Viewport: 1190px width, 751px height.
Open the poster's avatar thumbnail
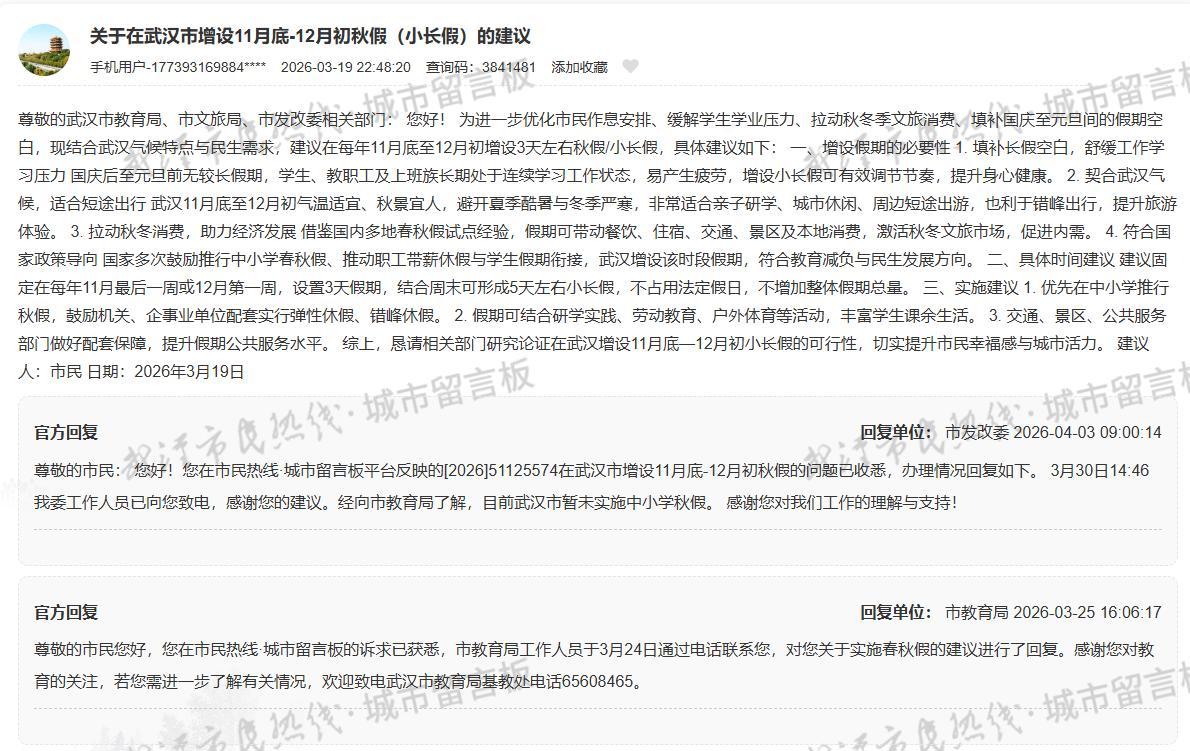(44, 50)
